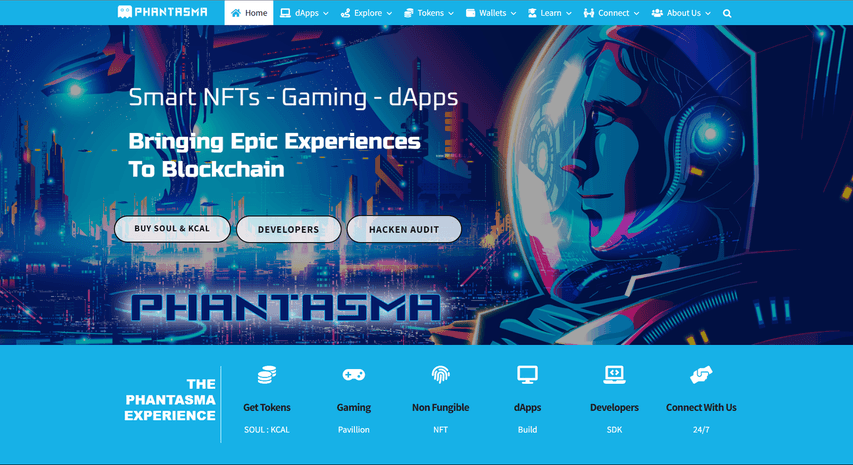
Task: Open the Gaming controller icon
Action: 354,375
